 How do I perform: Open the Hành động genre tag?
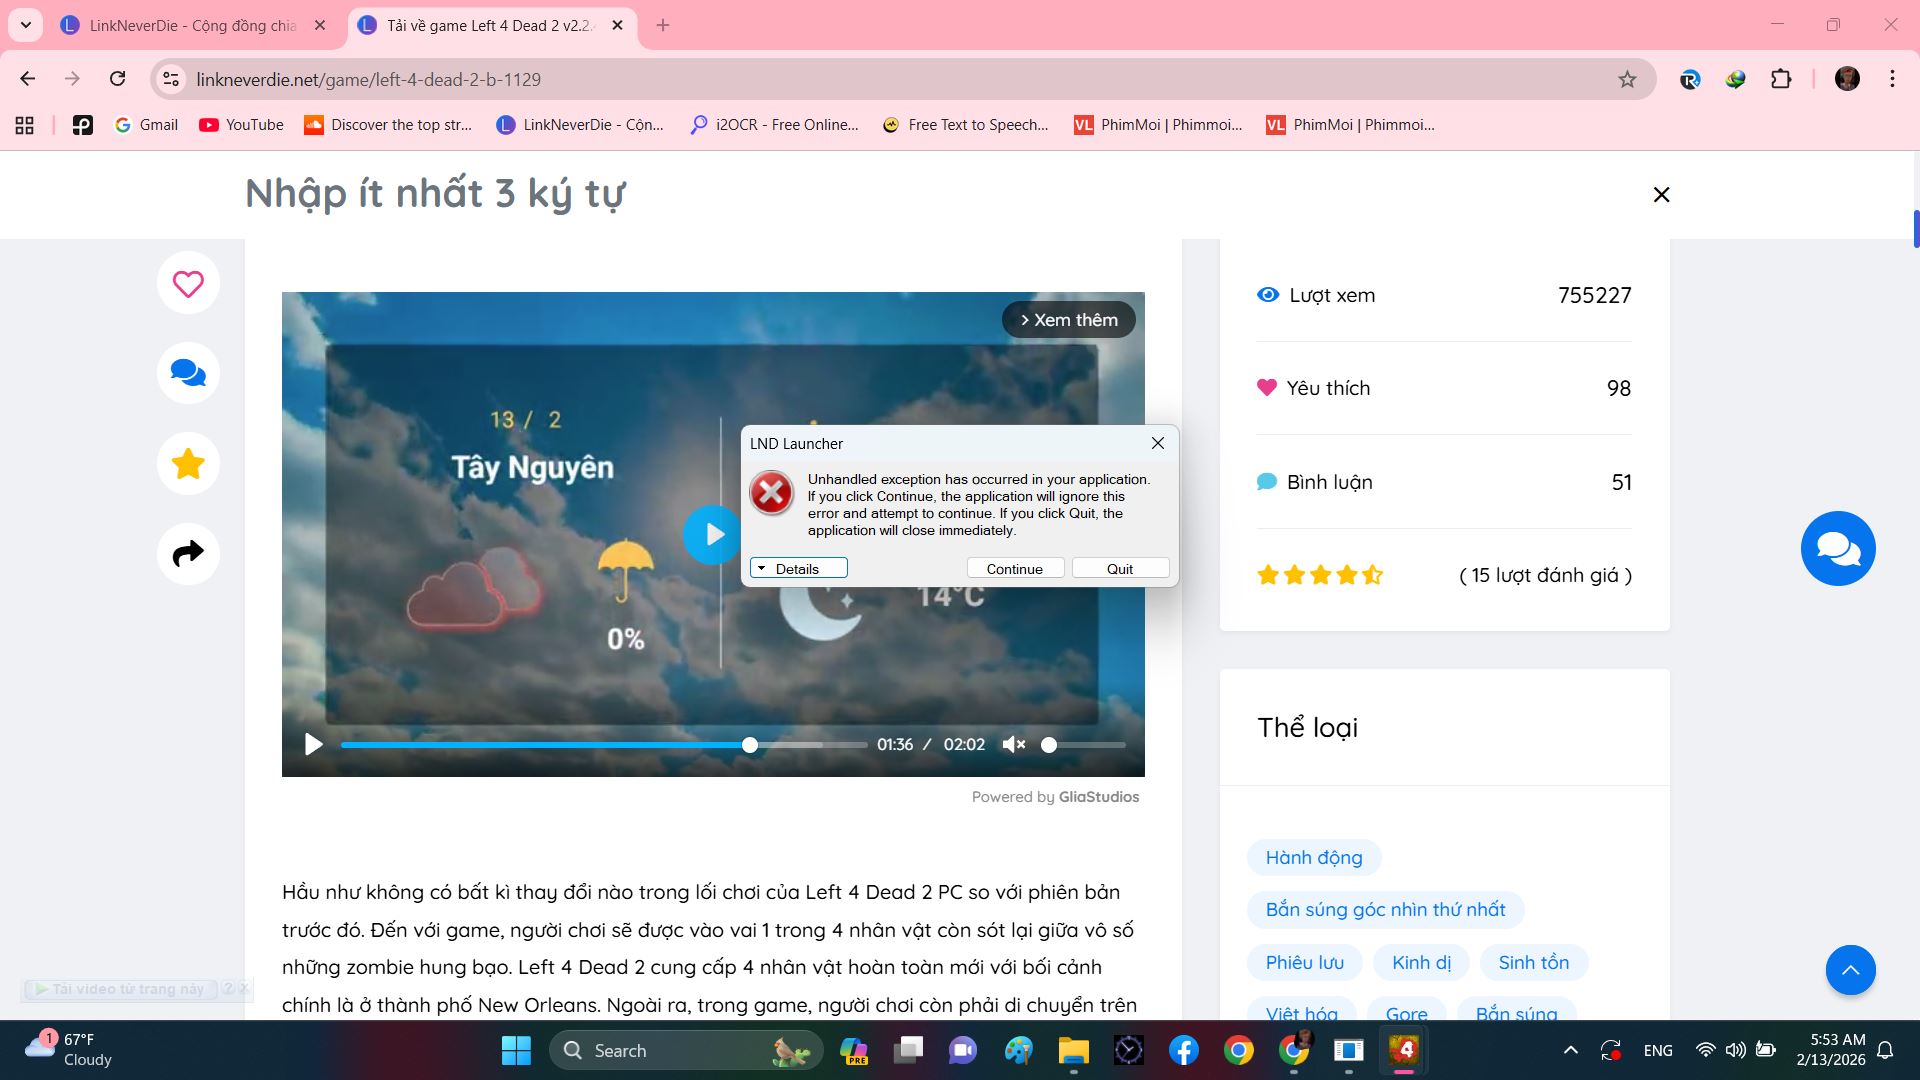(x=1313, y=857)
